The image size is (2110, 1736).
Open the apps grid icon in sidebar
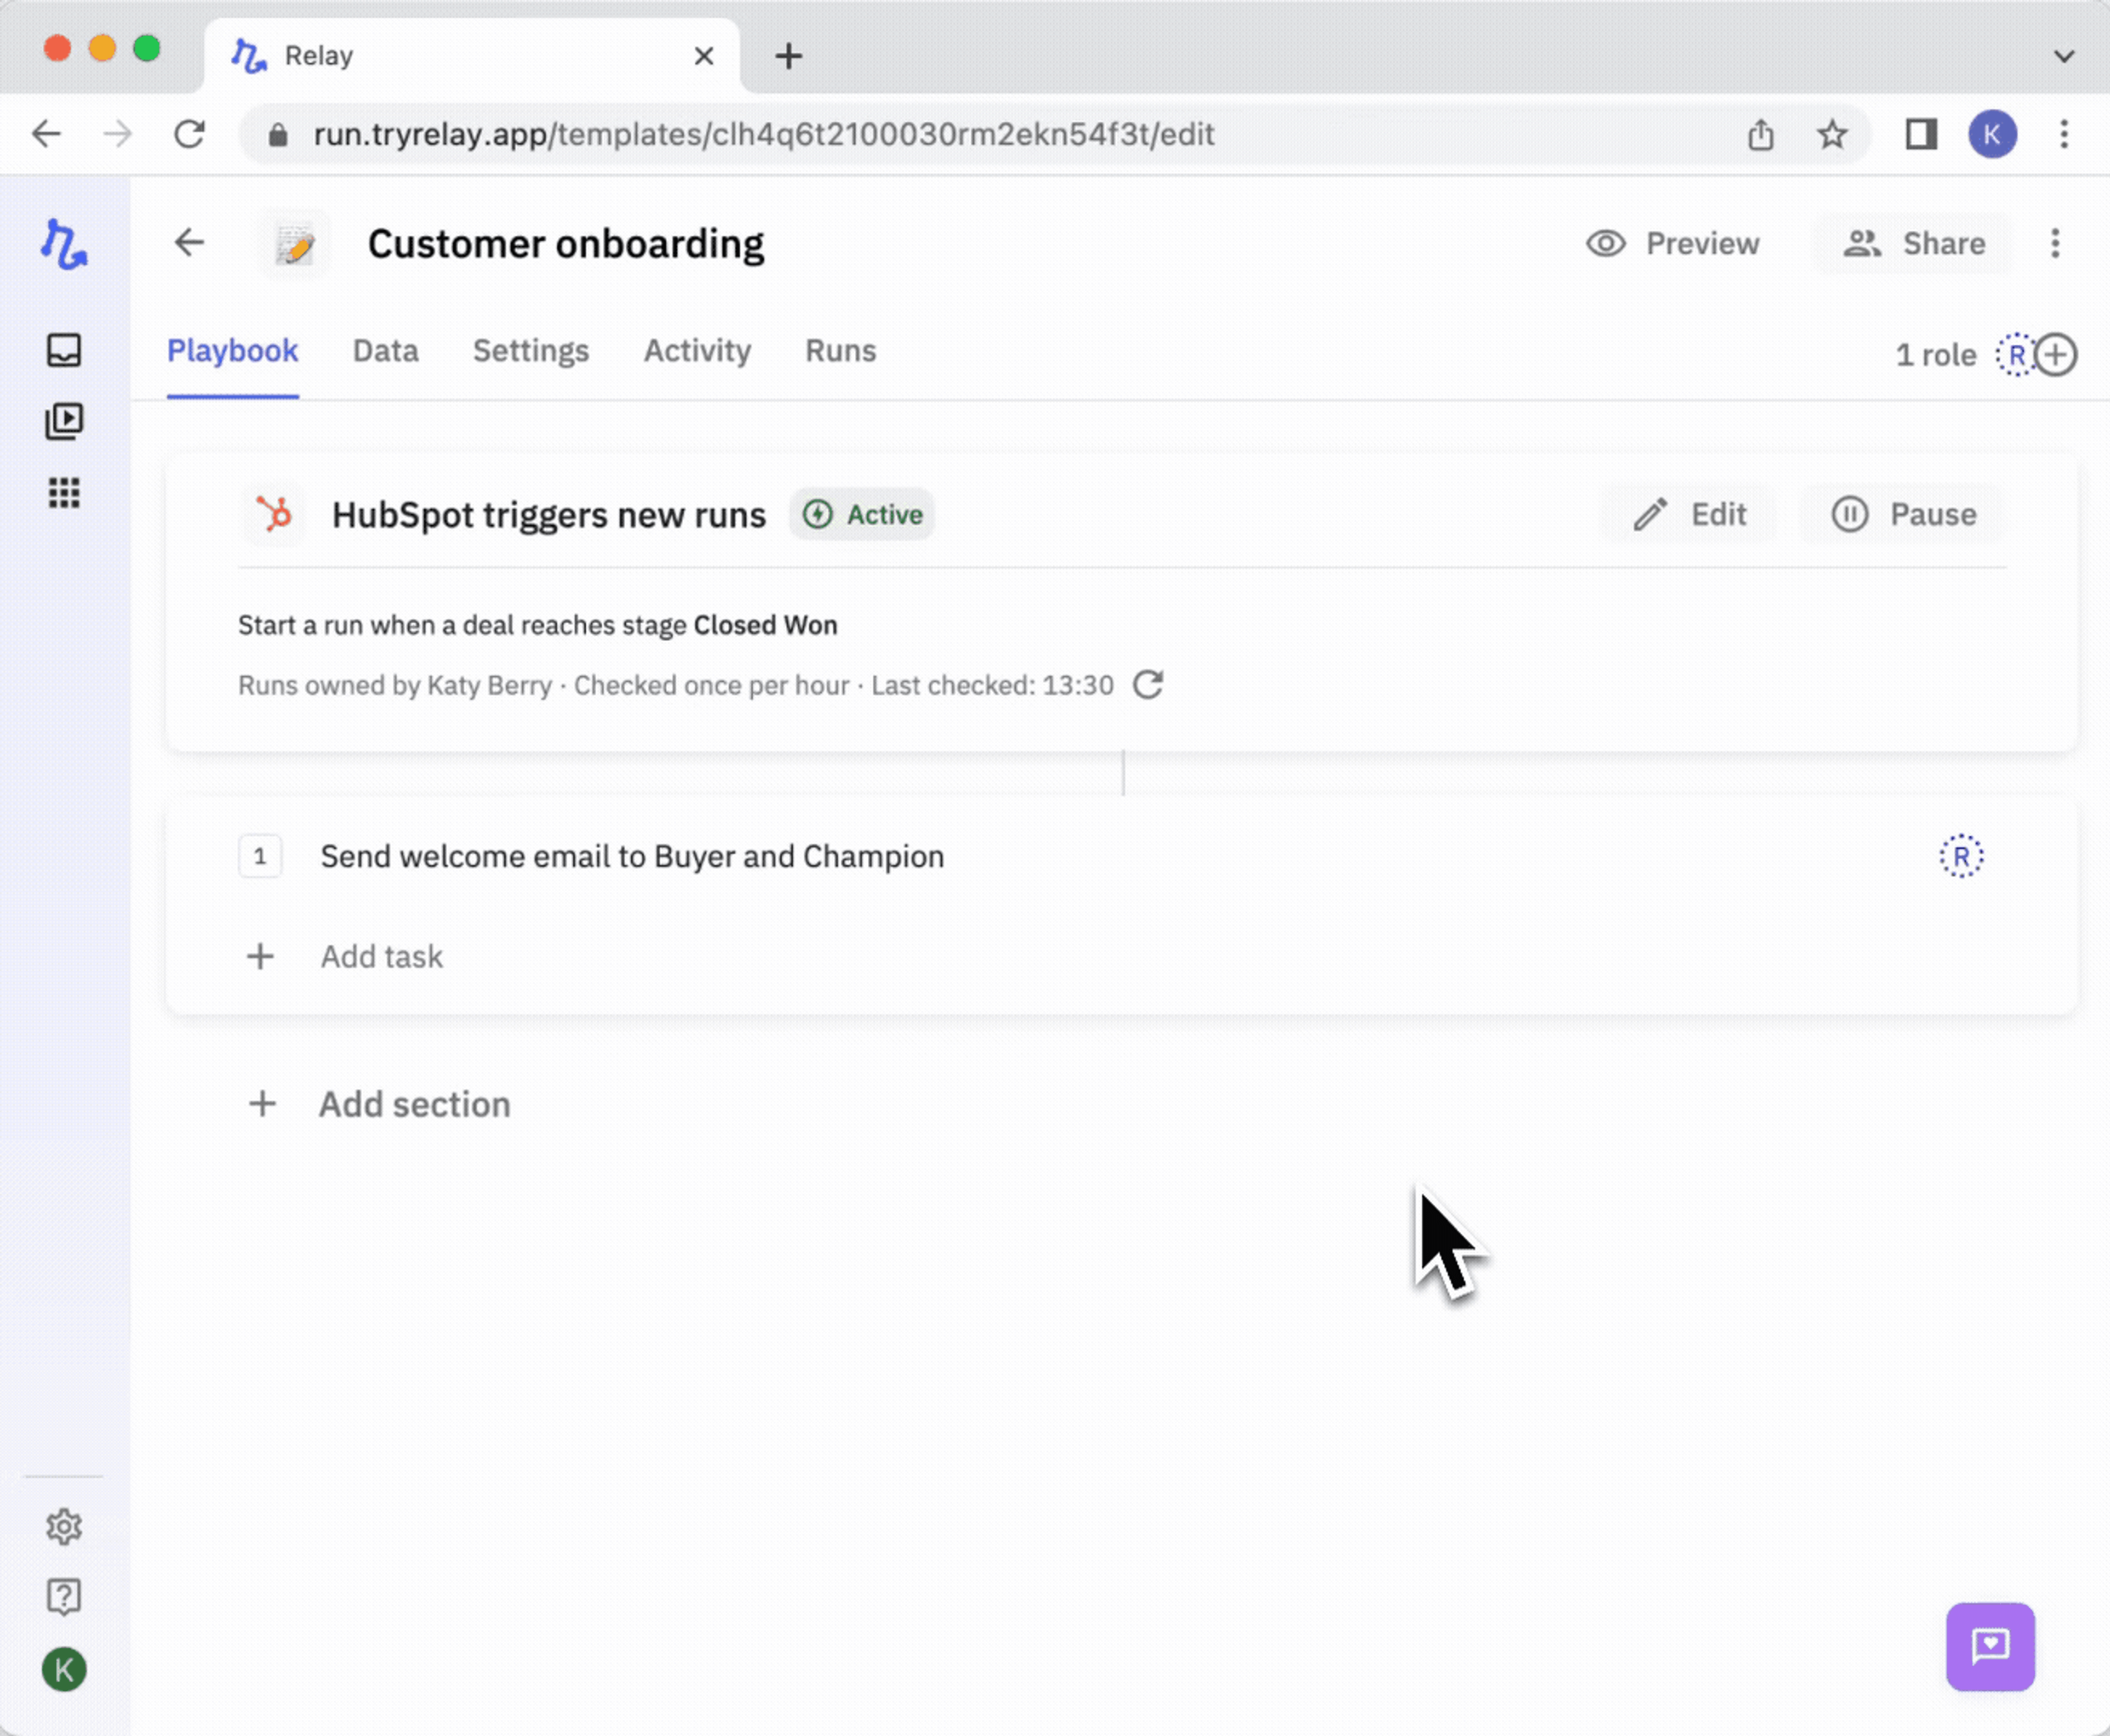[x=64, y=492]
